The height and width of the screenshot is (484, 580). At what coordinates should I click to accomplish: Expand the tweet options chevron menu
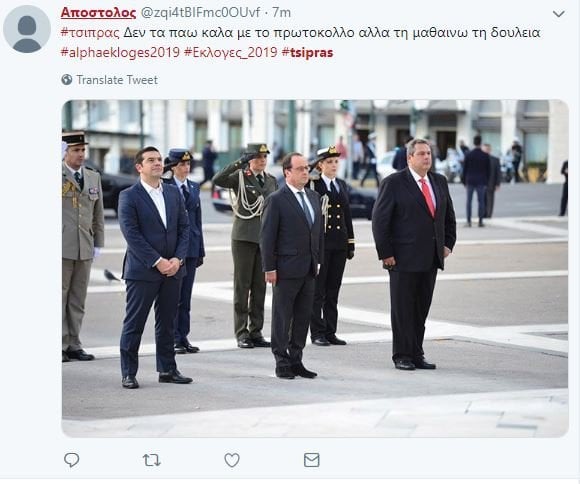tap(559, 14)
